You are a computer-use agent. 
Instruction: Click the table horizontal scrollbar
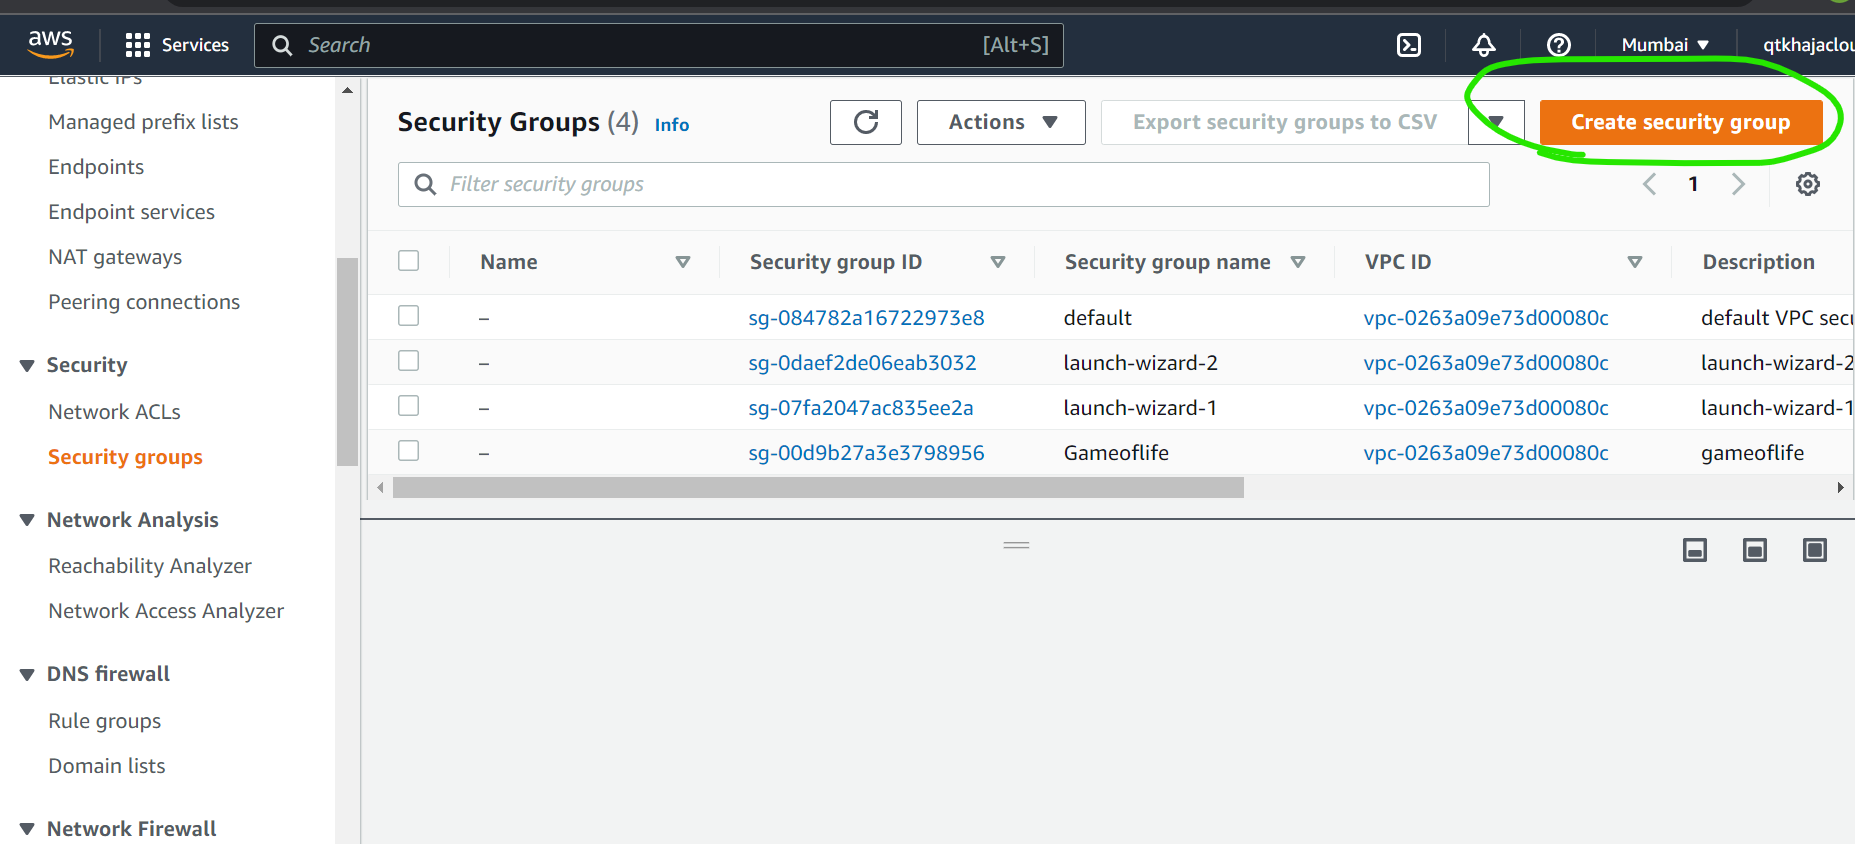(x=818, y=488)
